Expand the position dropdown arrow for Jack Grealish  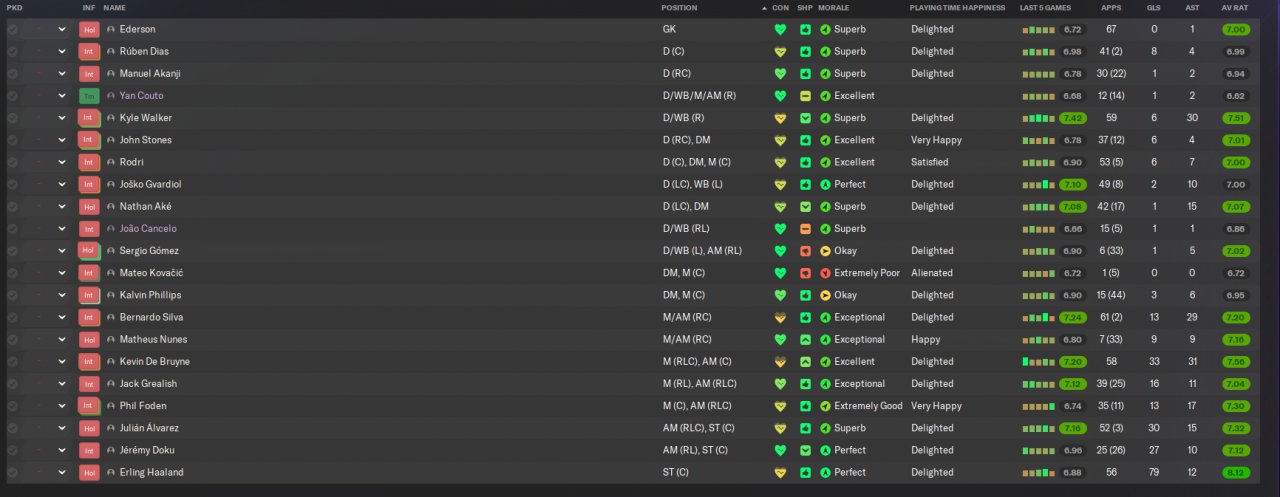pyautogui.click(x=62, y=384)
